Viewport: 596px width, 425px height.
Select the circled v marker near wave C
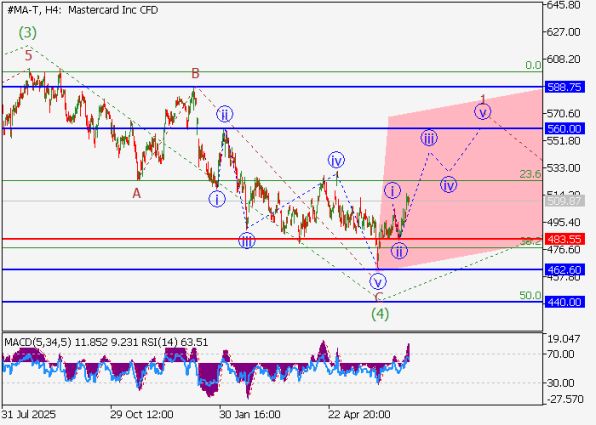point(377,282)
